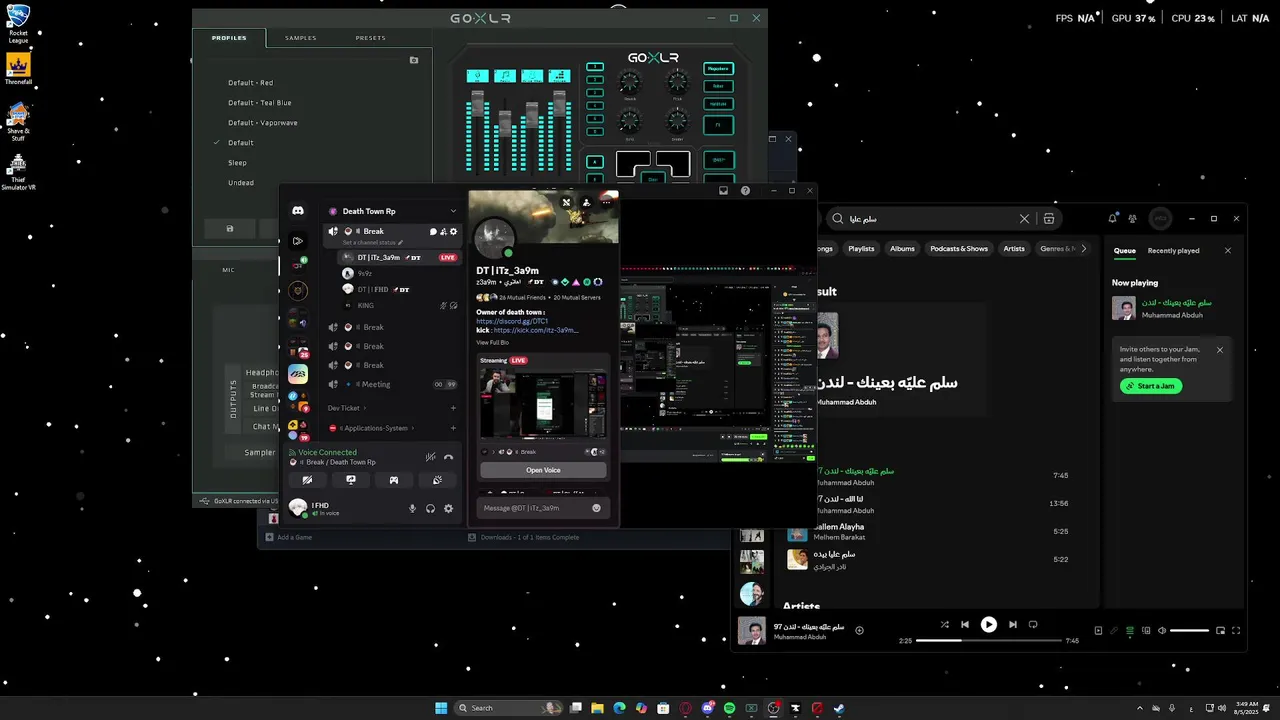Click the Start a Jam button
The height and width of the screenshot is (720, 1280).
point(1151,386)
